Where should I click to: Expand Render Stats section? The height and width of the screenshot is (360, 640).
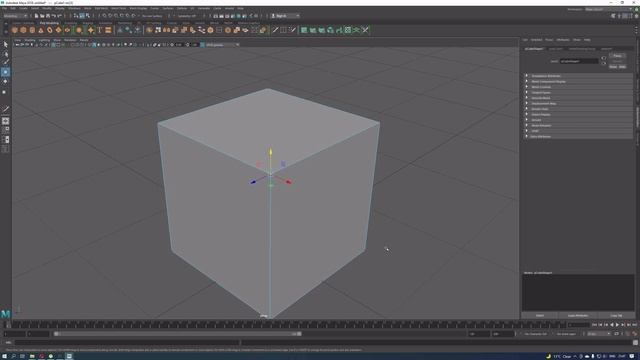pos(578,109)
